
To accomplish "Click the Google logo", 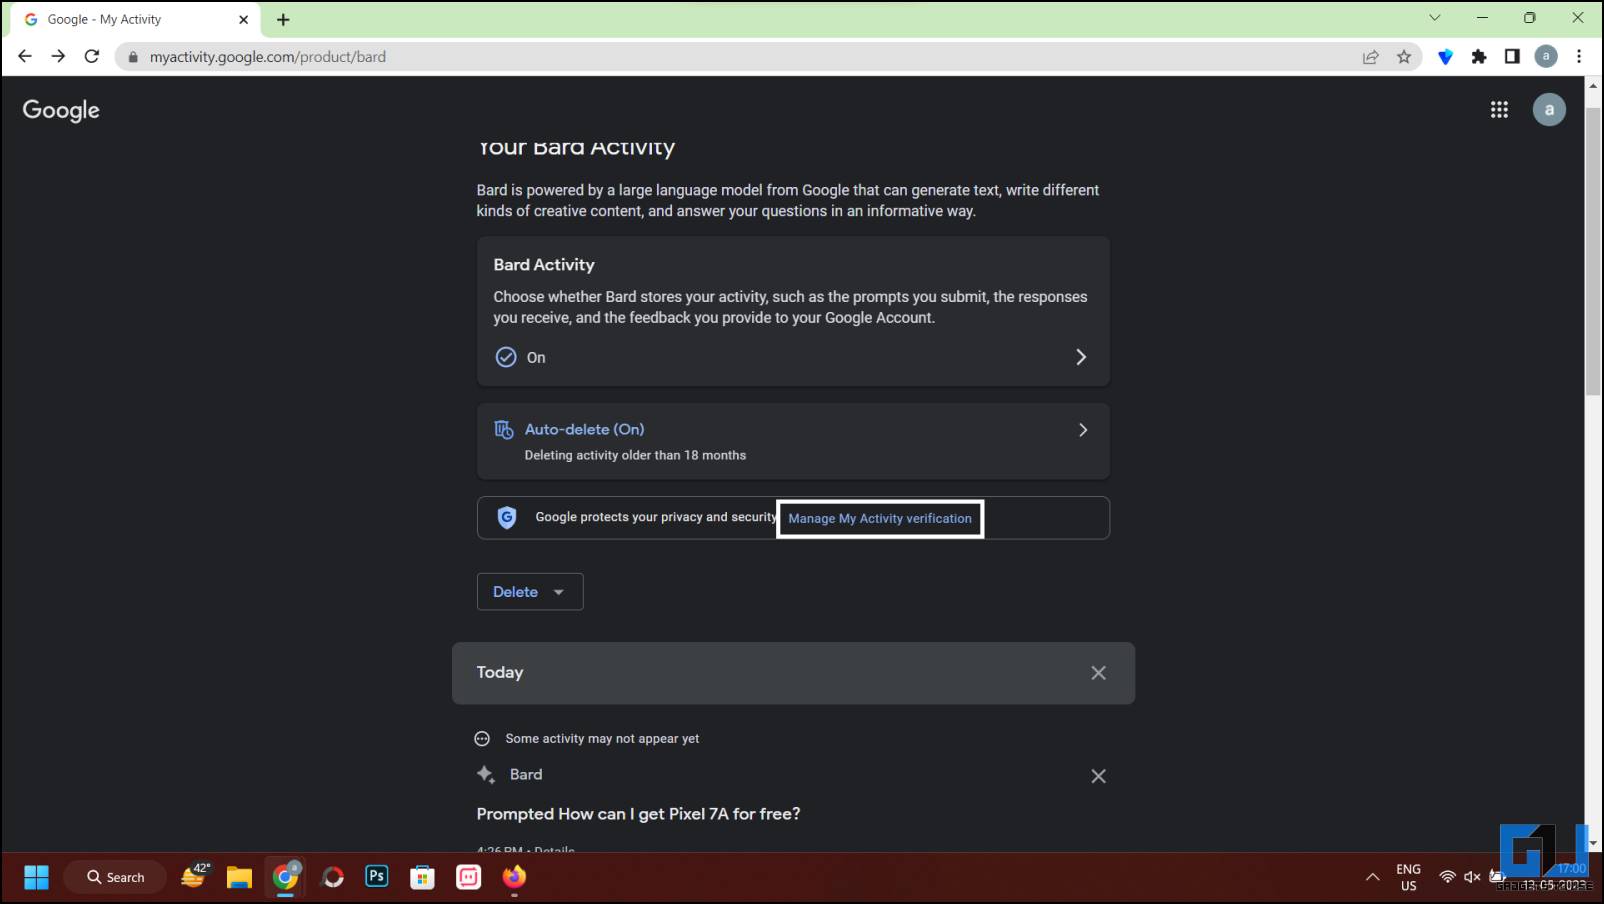I will pos(61,110).
